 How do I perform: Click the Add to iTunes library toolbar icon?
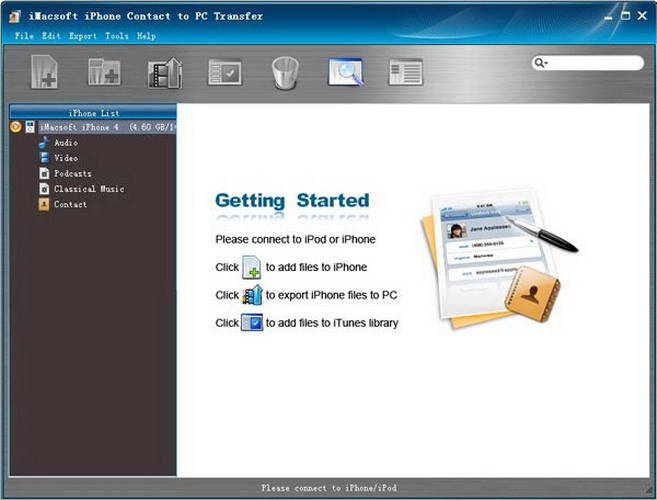click(x=225, y=72)
